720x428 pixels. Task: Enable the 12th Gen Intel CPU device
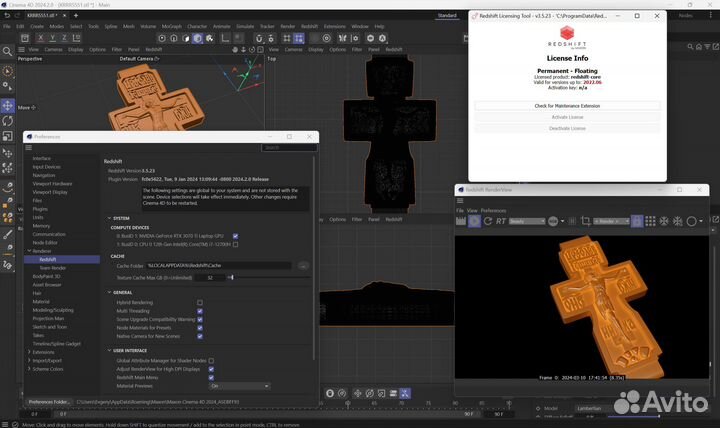point(236,244)
